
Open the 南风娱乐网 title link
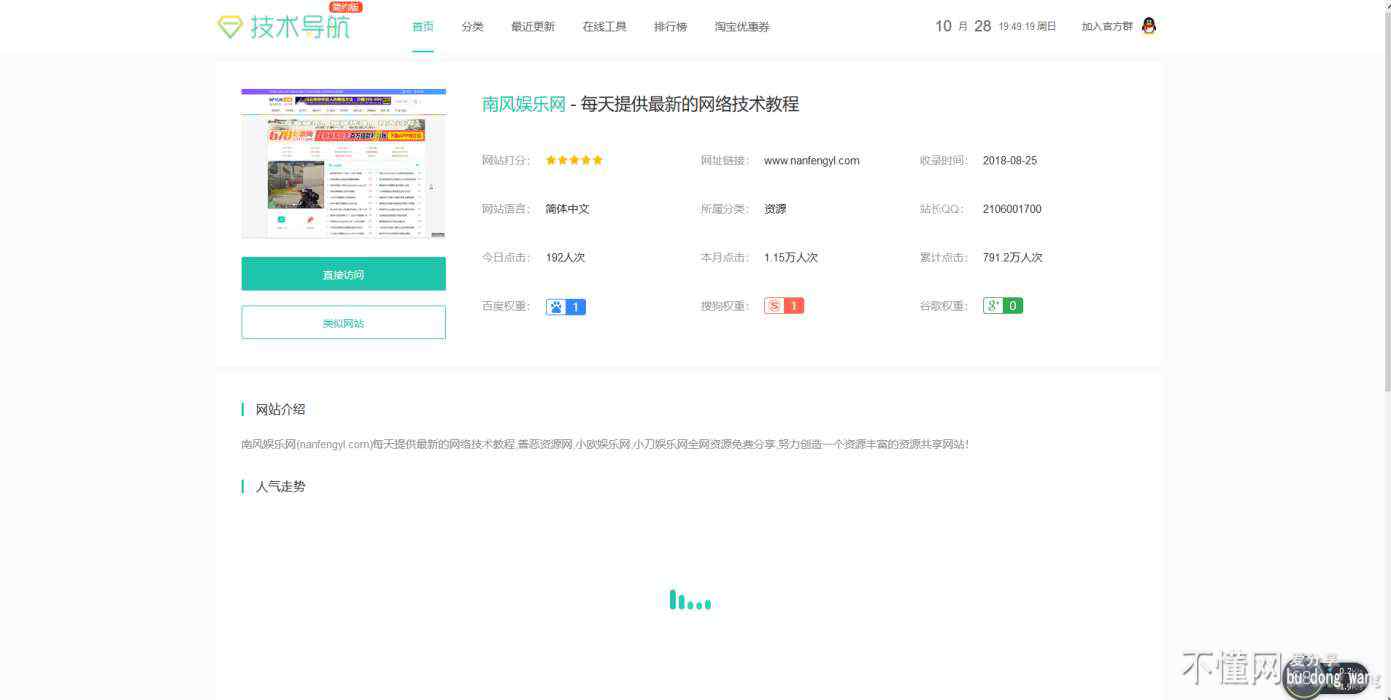(x=524, y=104)
